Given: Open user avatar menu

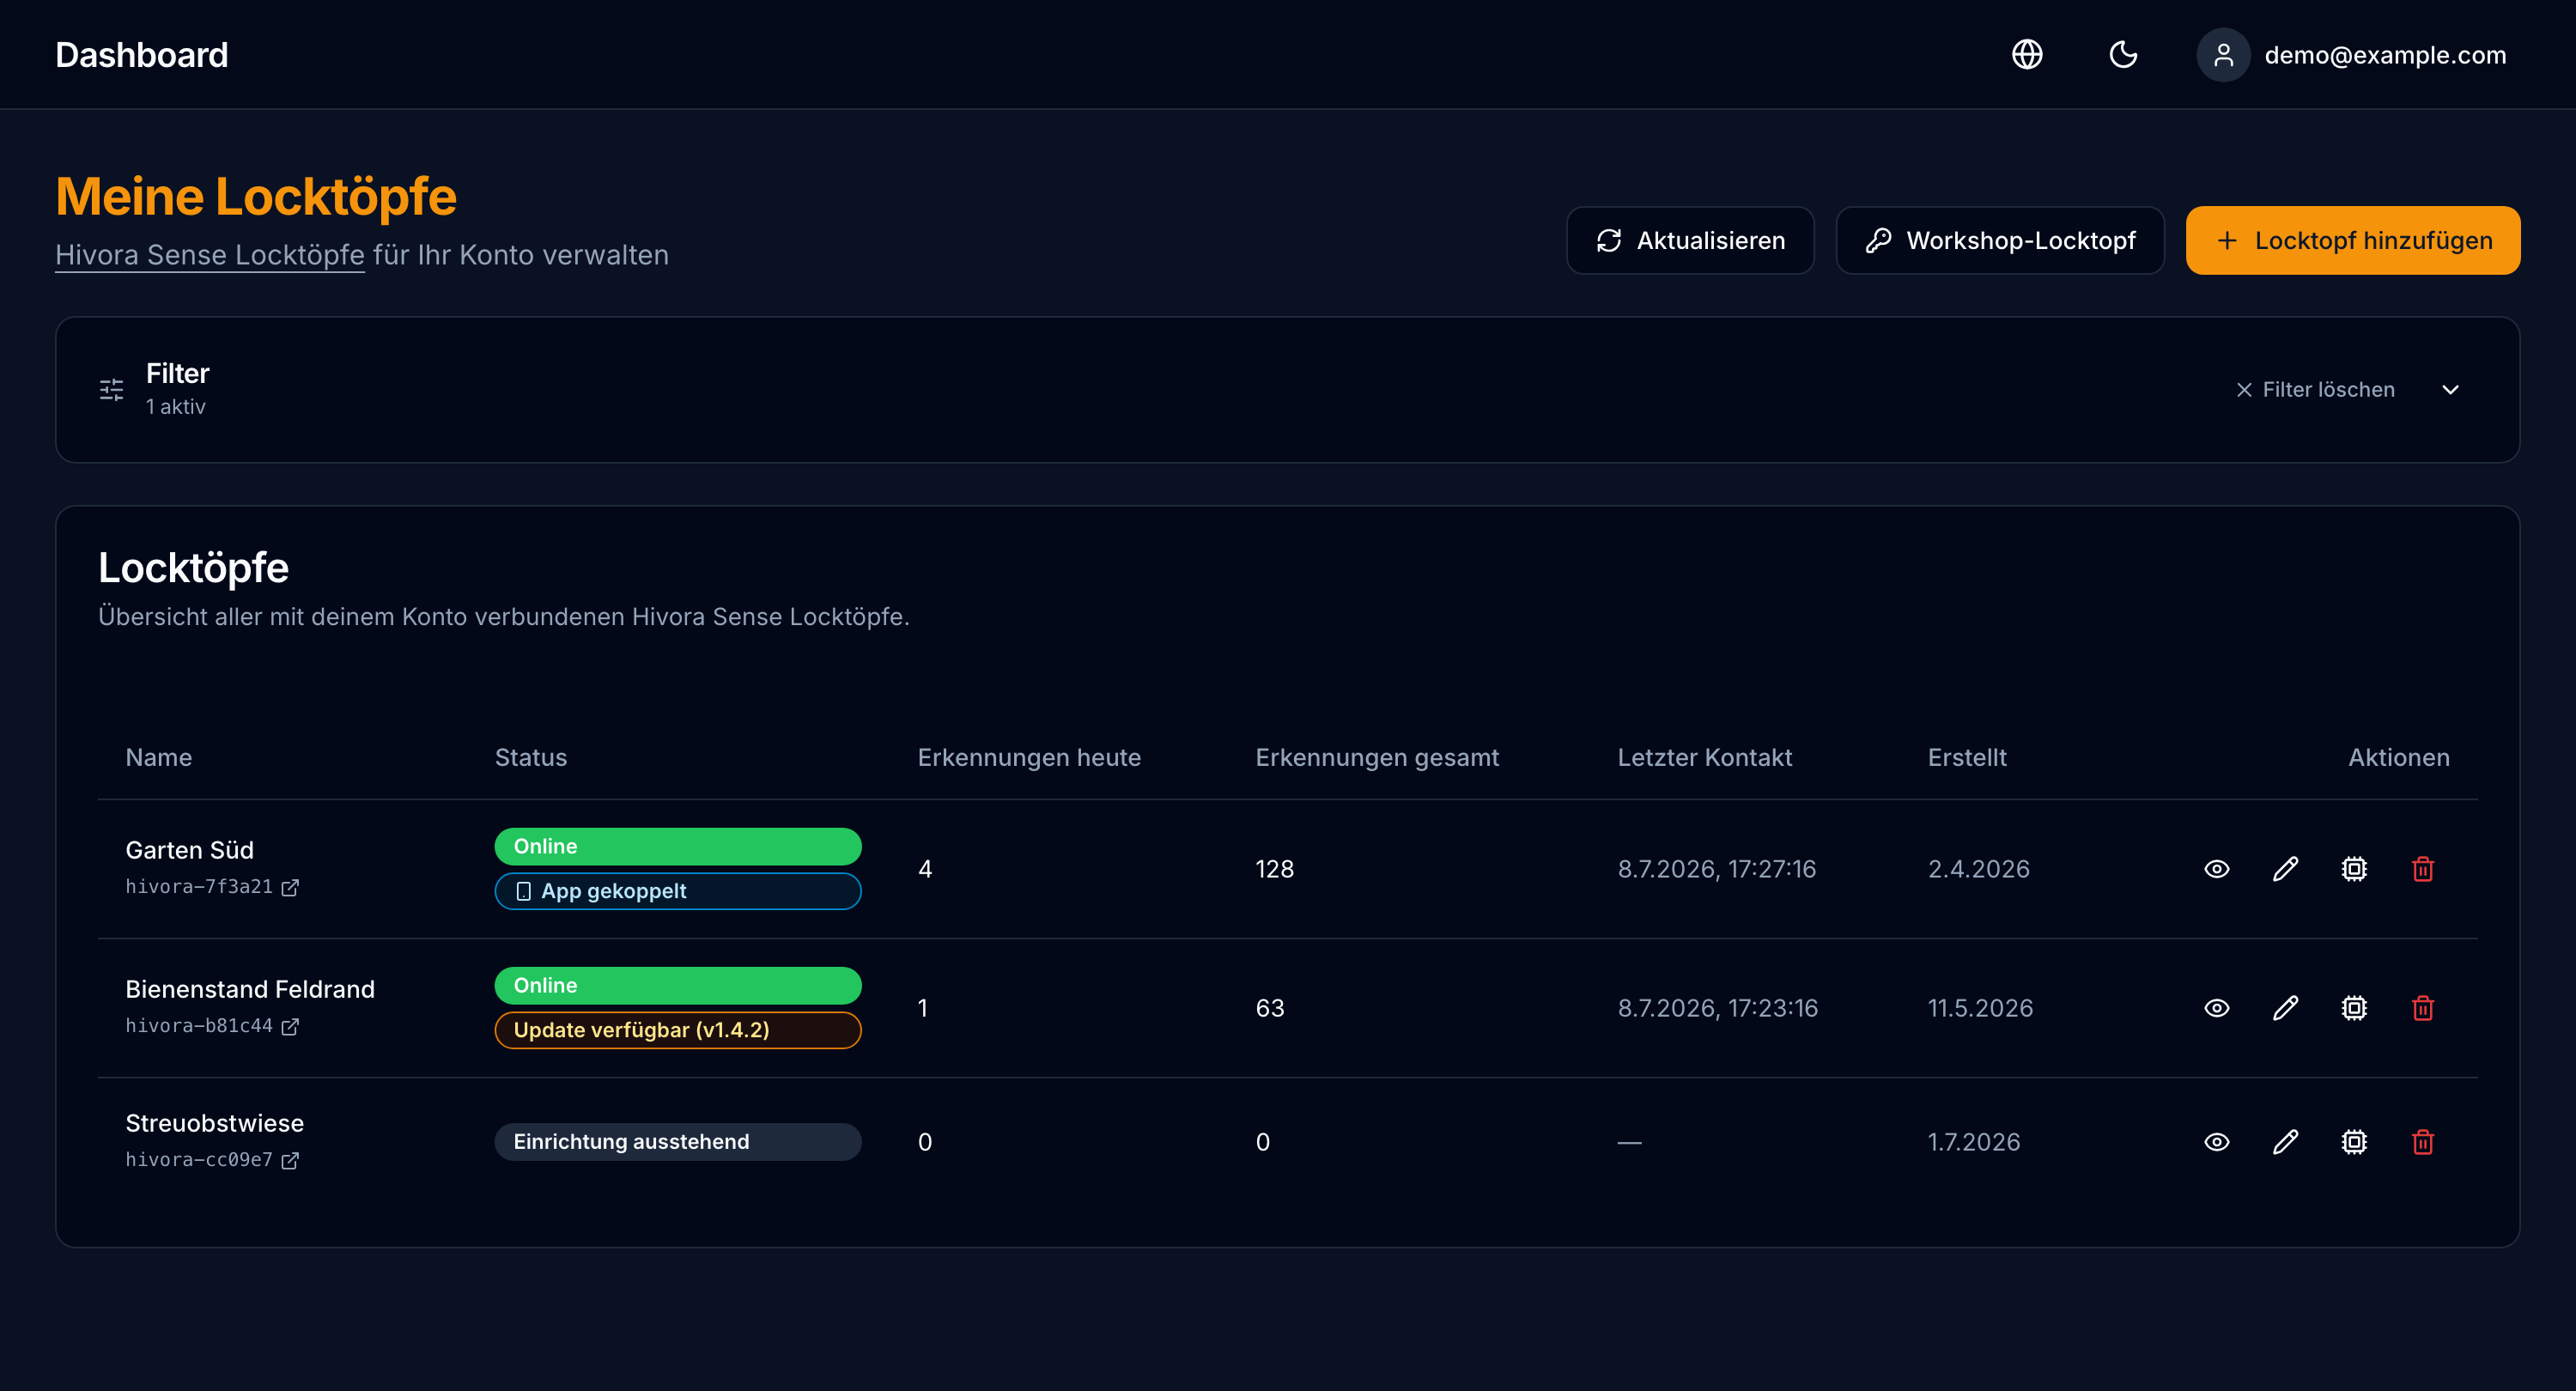Looking at the screenshot, I should pos(2223,54).
